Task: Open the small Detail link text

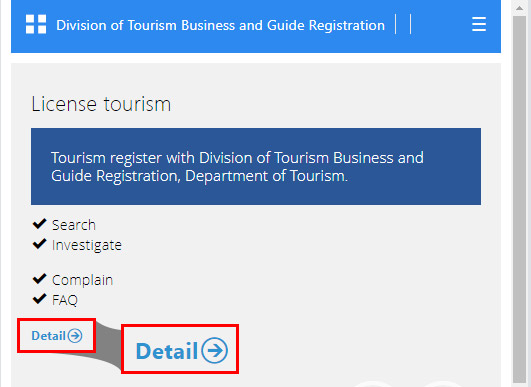Action: coord(49,336)
